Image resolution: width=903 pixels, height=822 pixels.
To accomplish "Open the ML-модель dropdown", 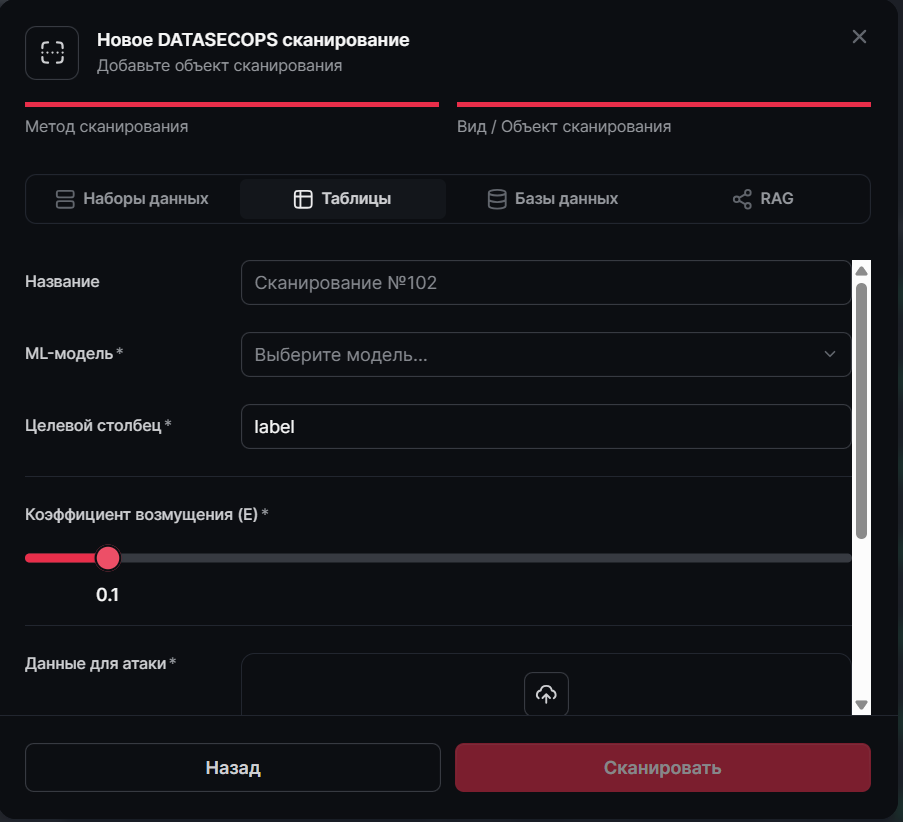I will click(546, 354).
